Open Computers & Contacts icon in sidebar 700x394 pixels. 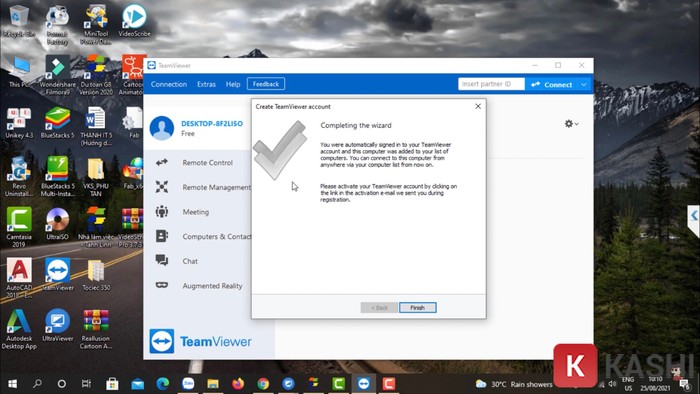pyautogui.click(x=162, y=236)
